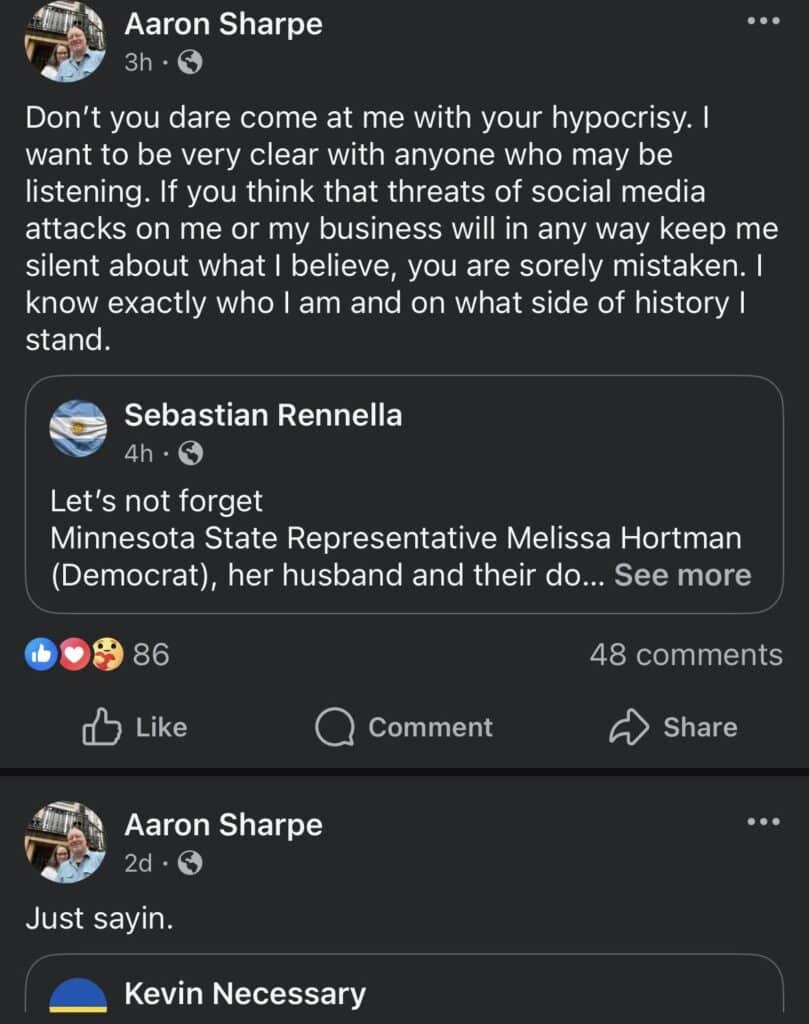Open the first post's three-dot options menu
This screenshot has width=809, height=1024.
click(763, 22)
